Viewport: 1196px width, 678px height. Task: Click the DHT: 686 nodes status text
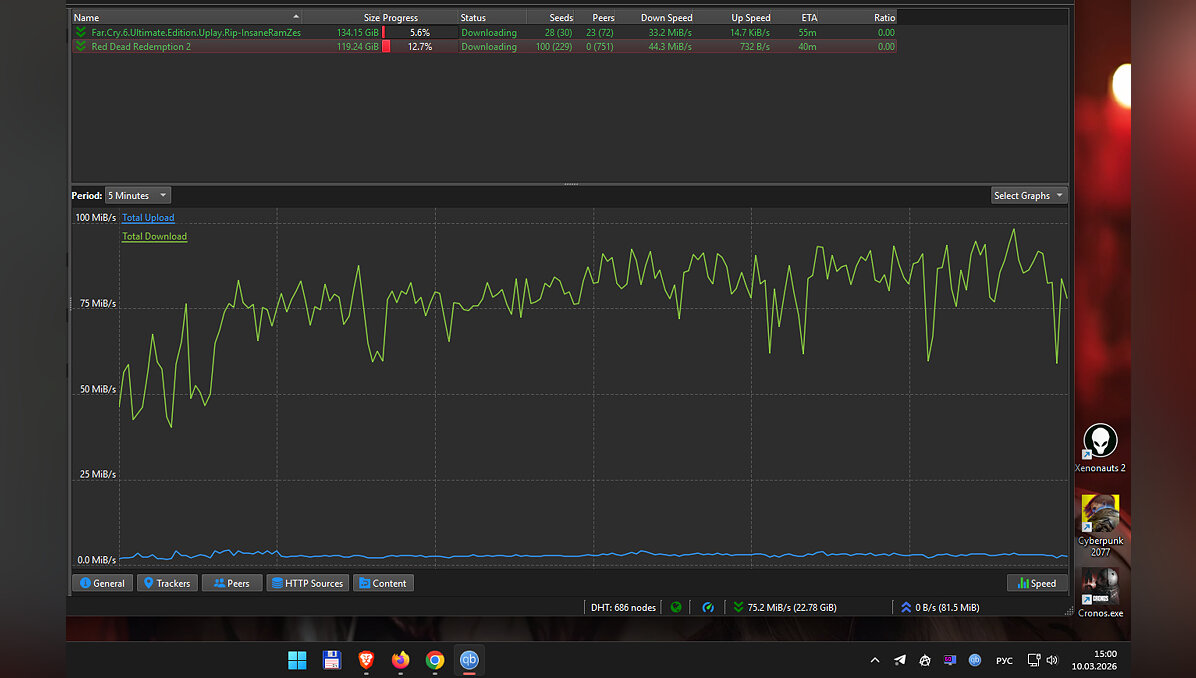tap(623, 607)
